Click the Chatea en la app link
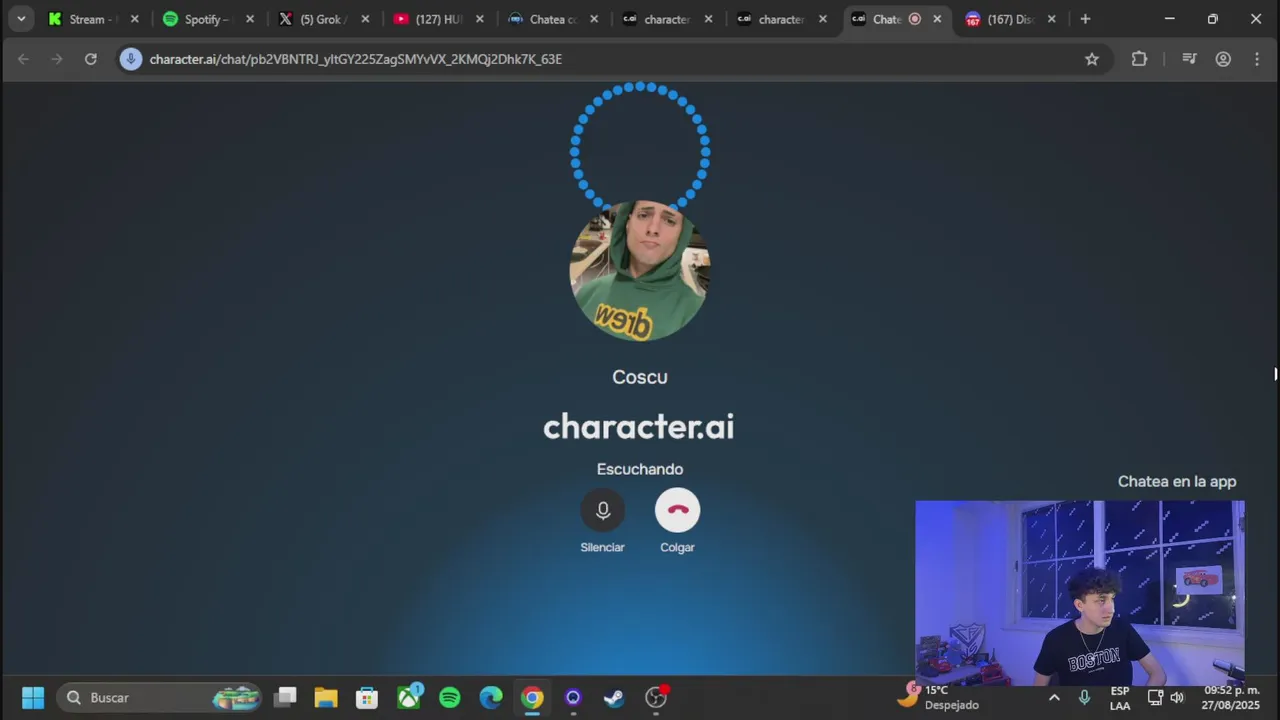The image size is (1280, 720). point(1177,481)
